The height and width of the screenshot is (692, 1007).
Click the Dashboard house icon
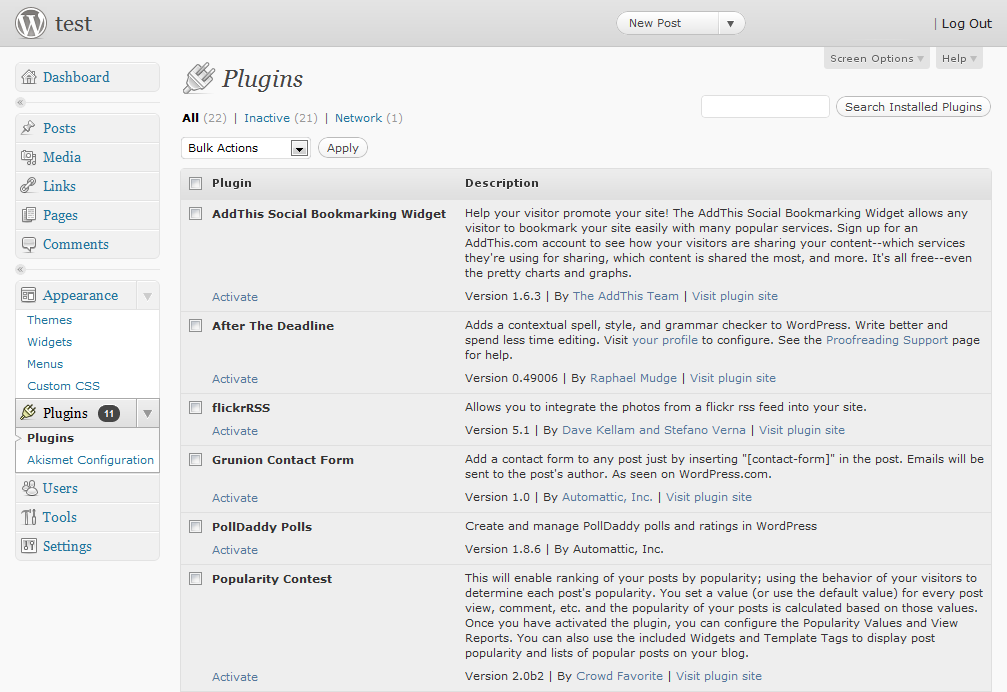pyautogui.click(x=28, y=77)
